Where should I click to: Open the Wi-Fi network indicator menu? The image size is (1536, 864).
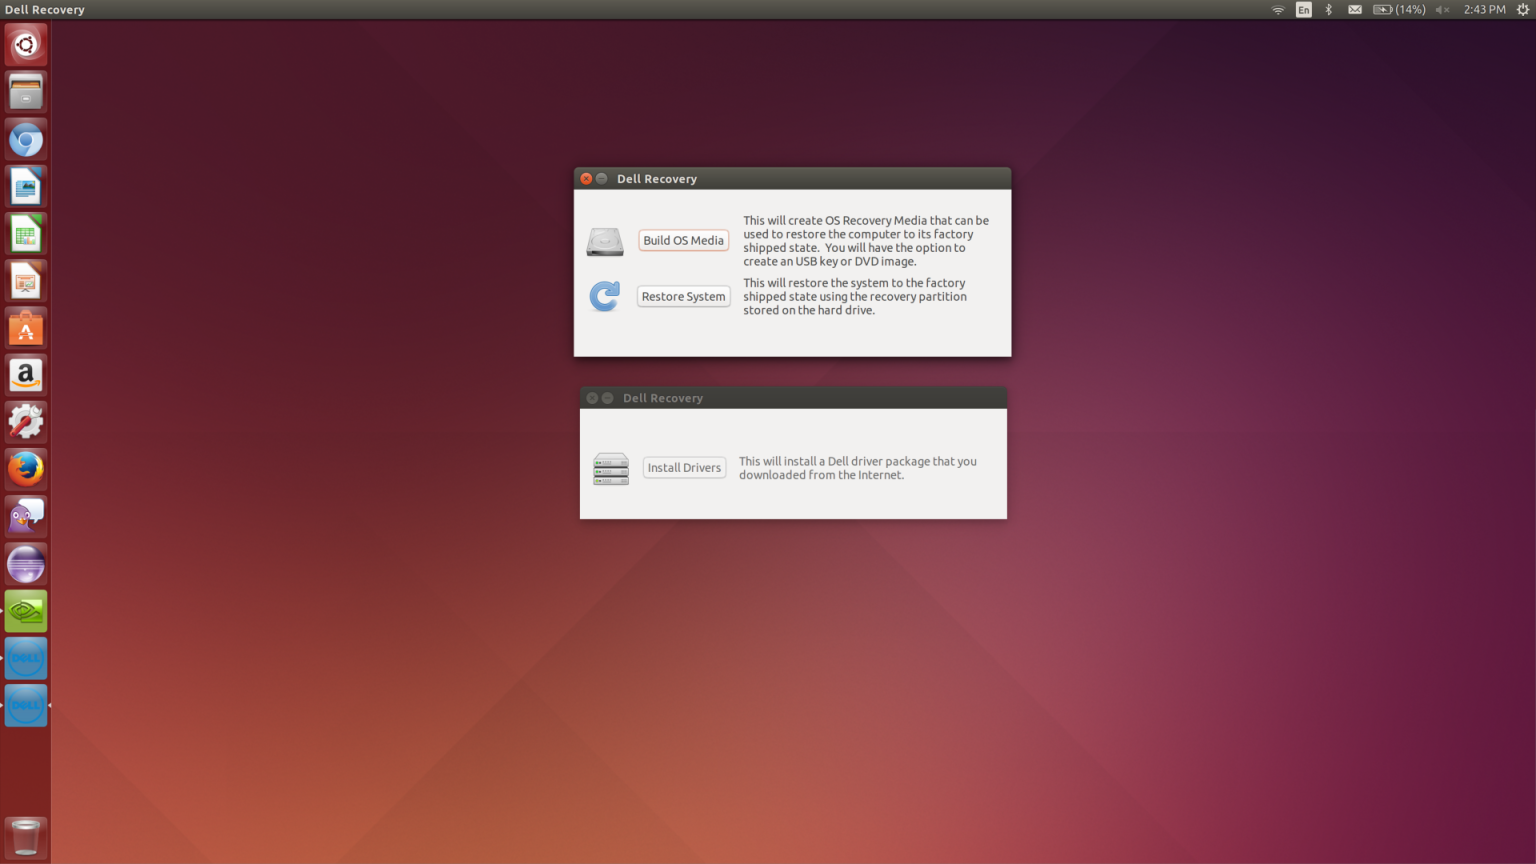click(x=1278, y=9)
